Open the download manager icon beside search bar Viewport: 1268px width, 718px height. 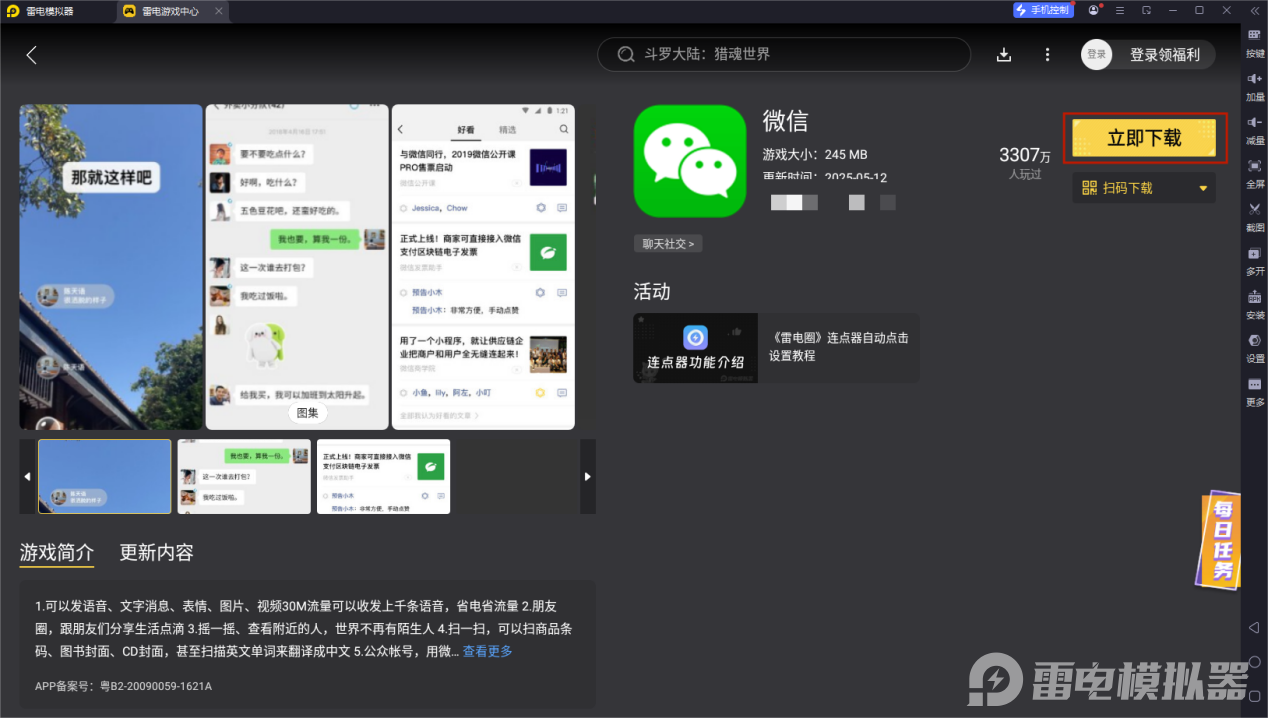tap(1004, 54)
